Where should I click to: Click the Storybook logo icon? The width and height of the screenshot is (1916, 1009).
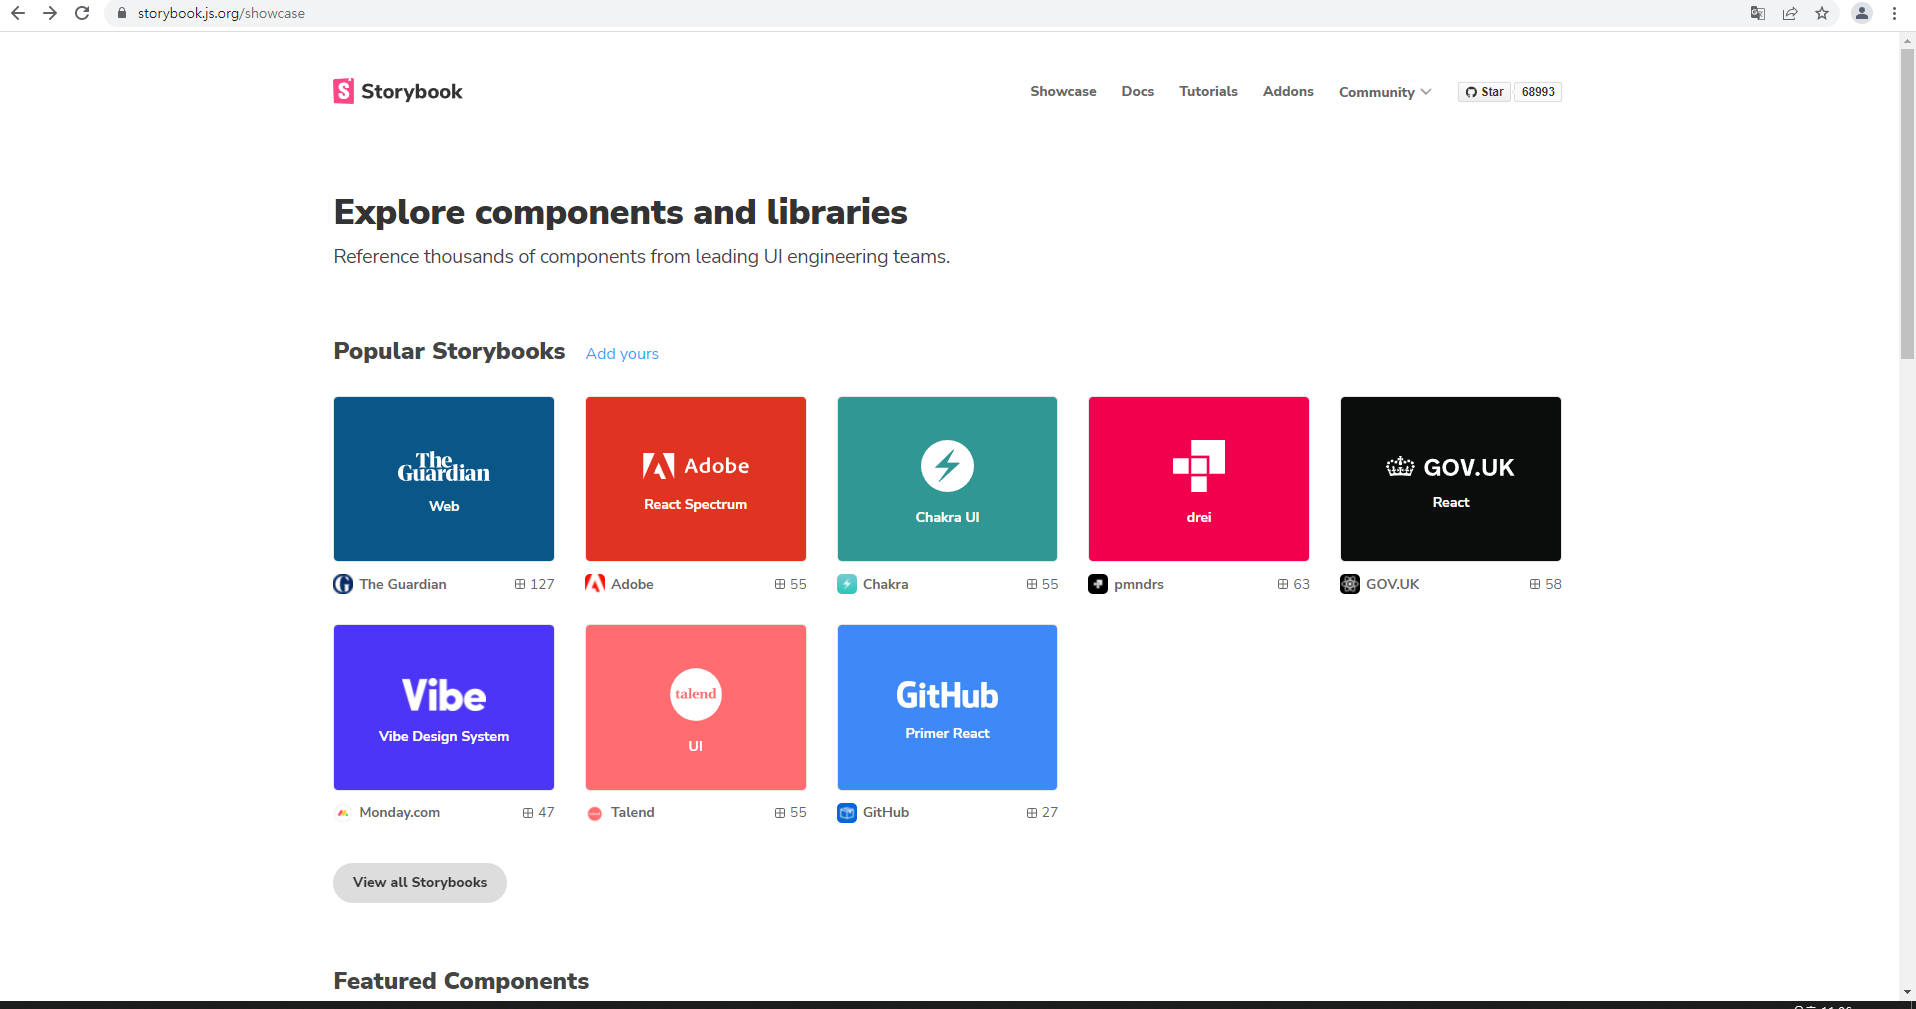tap(343, 91)
